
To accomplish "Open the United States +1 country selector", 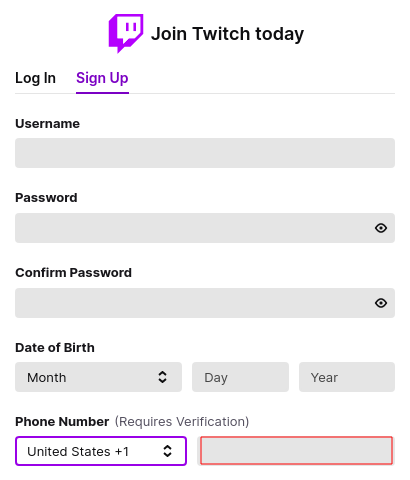I will 101,451.
